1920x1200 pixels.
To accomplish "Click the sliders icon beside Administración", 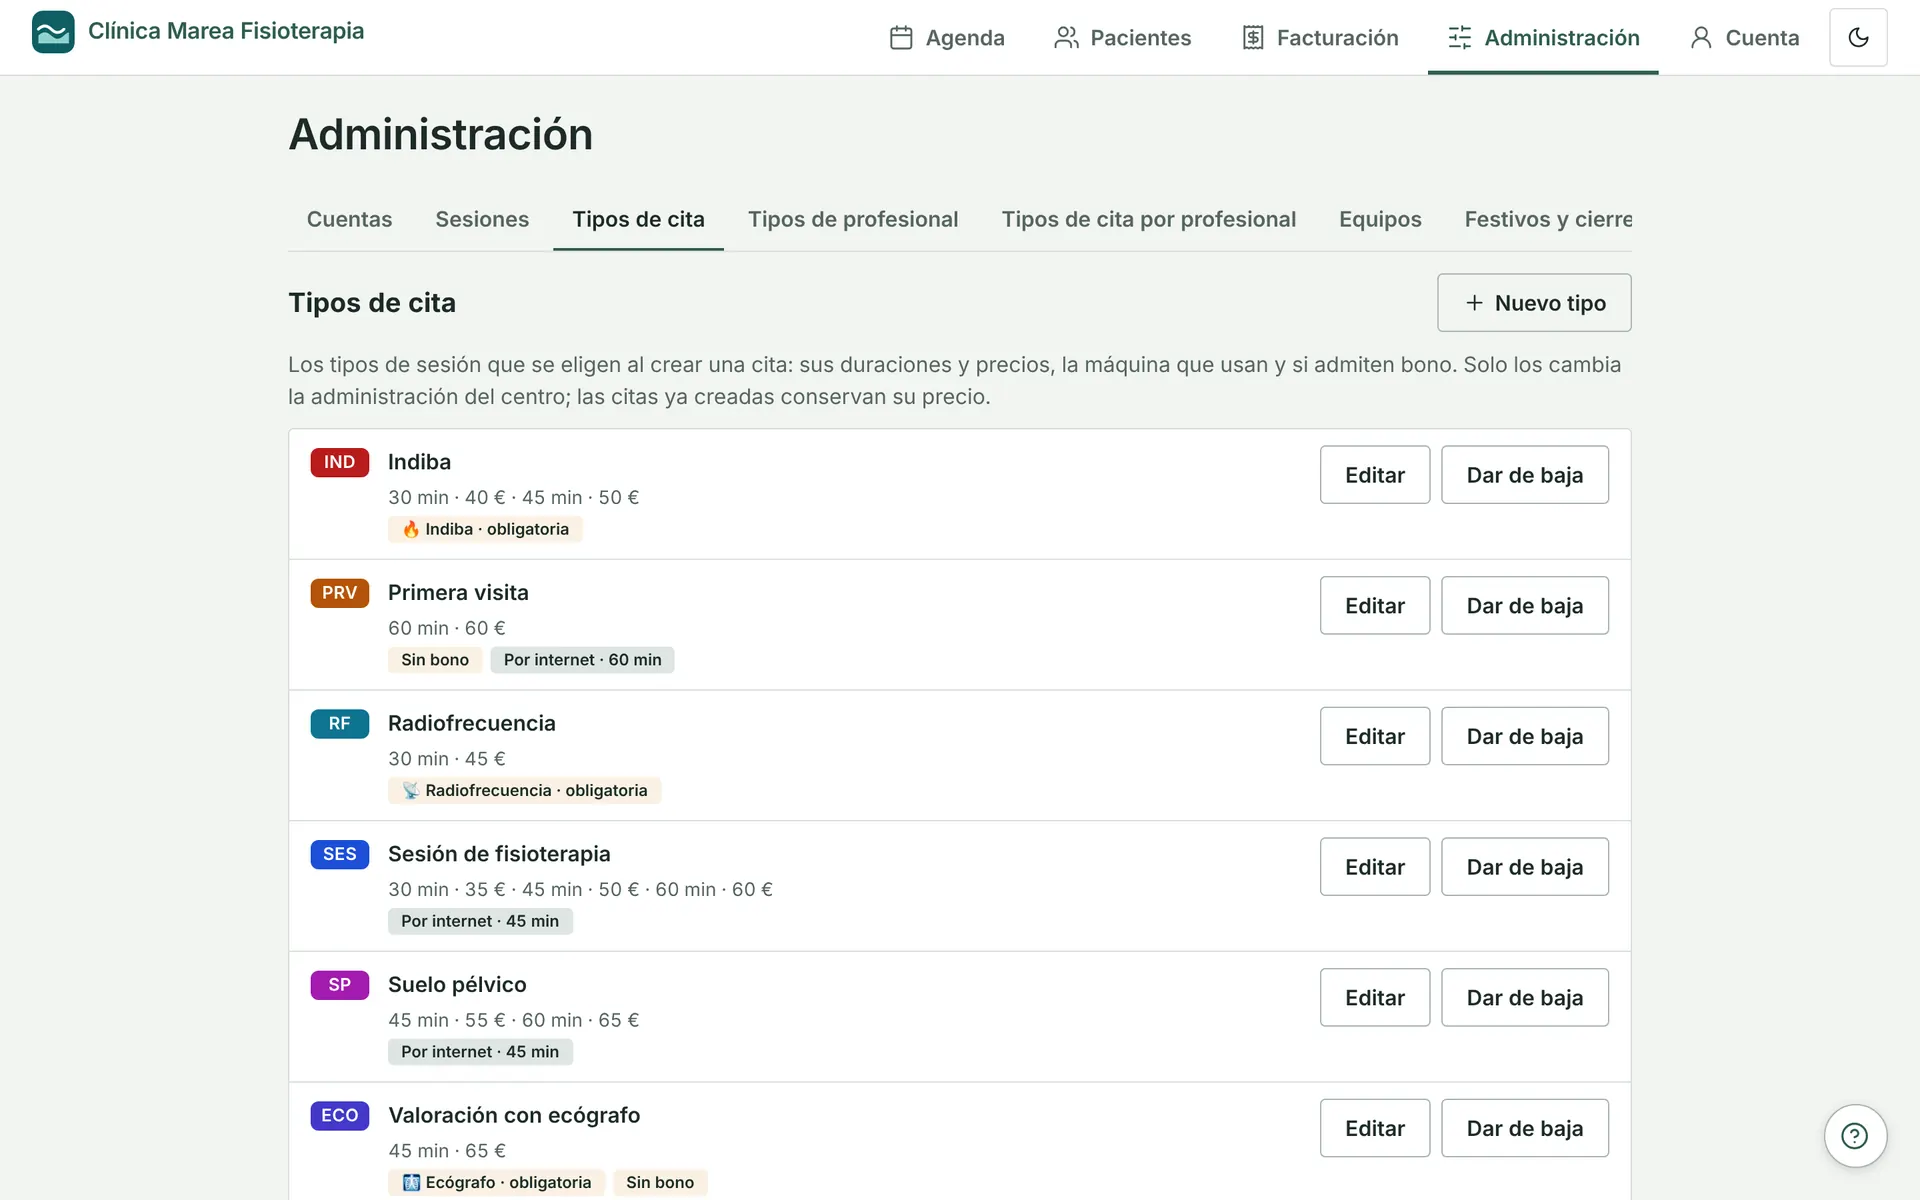I will [1460, 38].
